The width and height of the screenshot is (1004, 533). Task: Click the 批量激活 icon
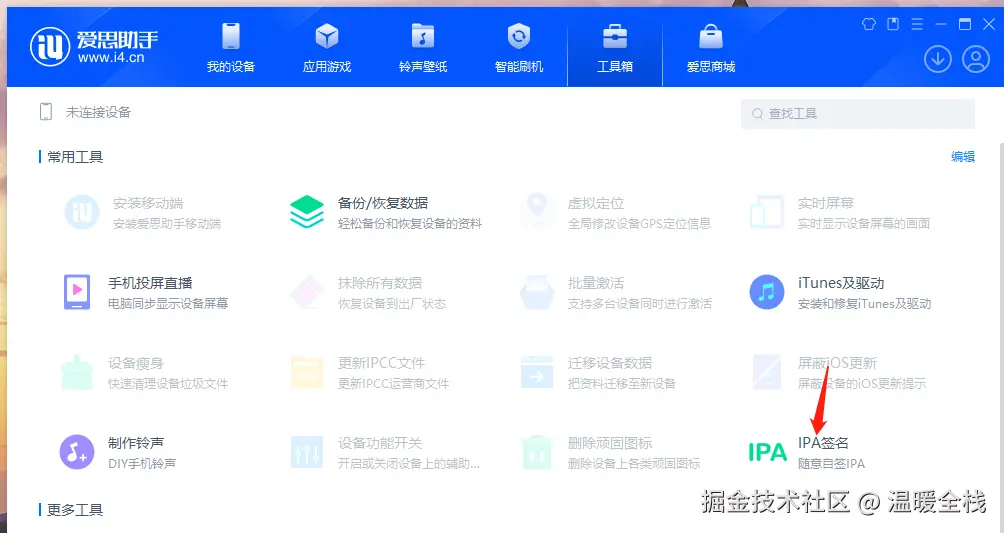click(537, 292)
